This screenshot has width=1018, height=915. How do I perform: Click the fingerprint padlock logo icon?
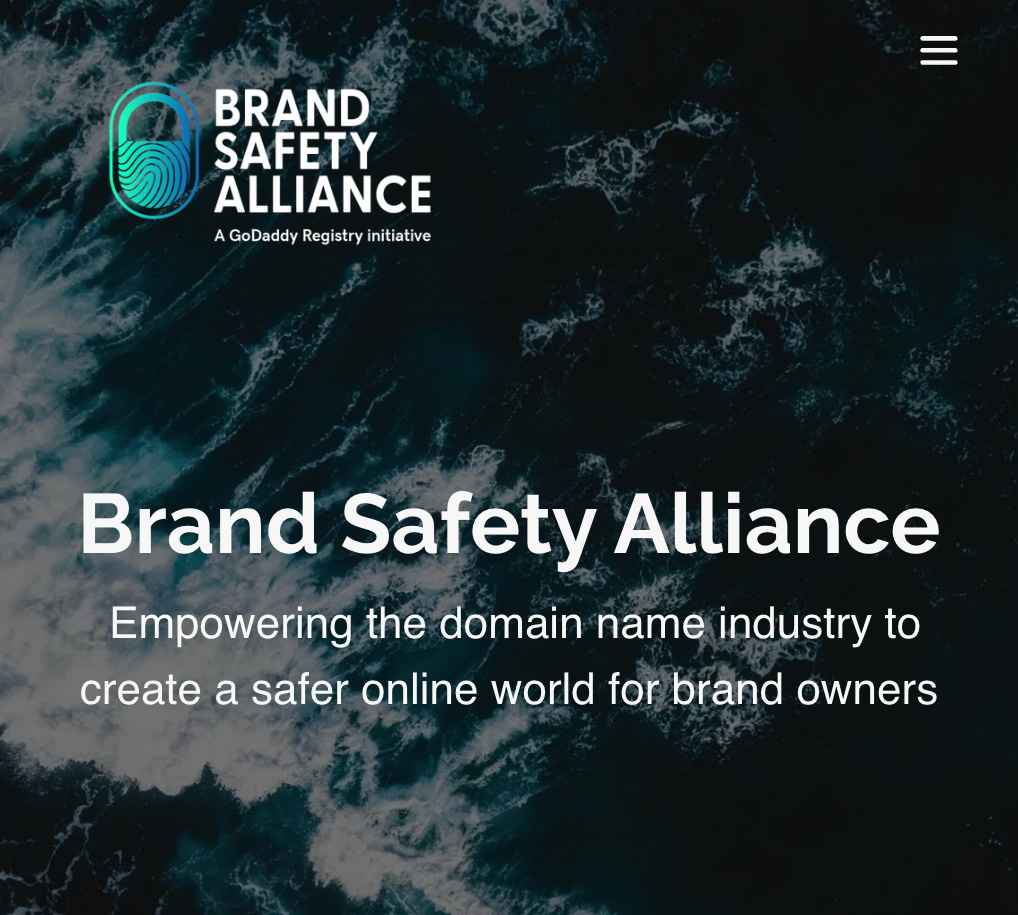click(154, 150)
